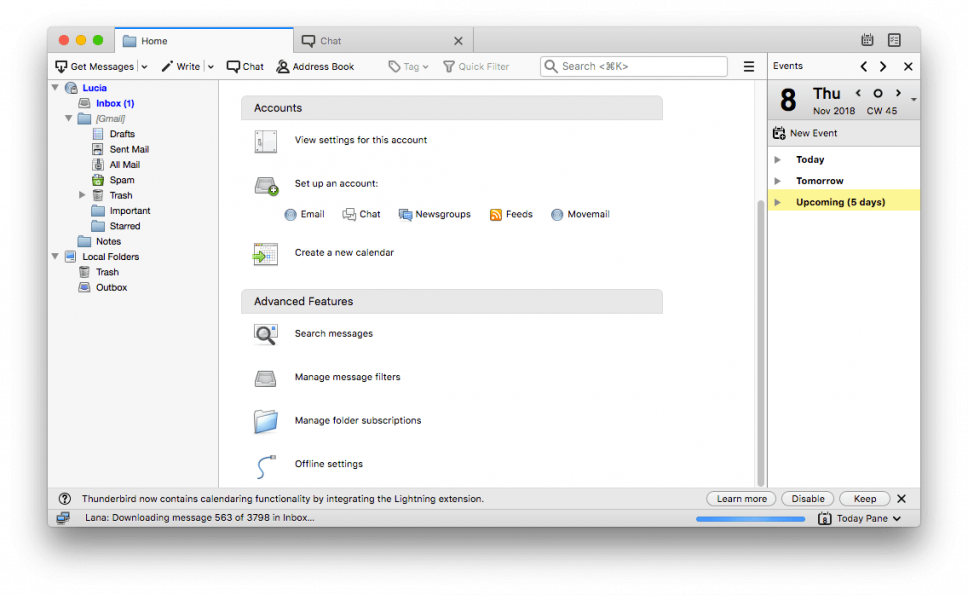Add a Feeds account
968x595 pixels.
(510, 213)
